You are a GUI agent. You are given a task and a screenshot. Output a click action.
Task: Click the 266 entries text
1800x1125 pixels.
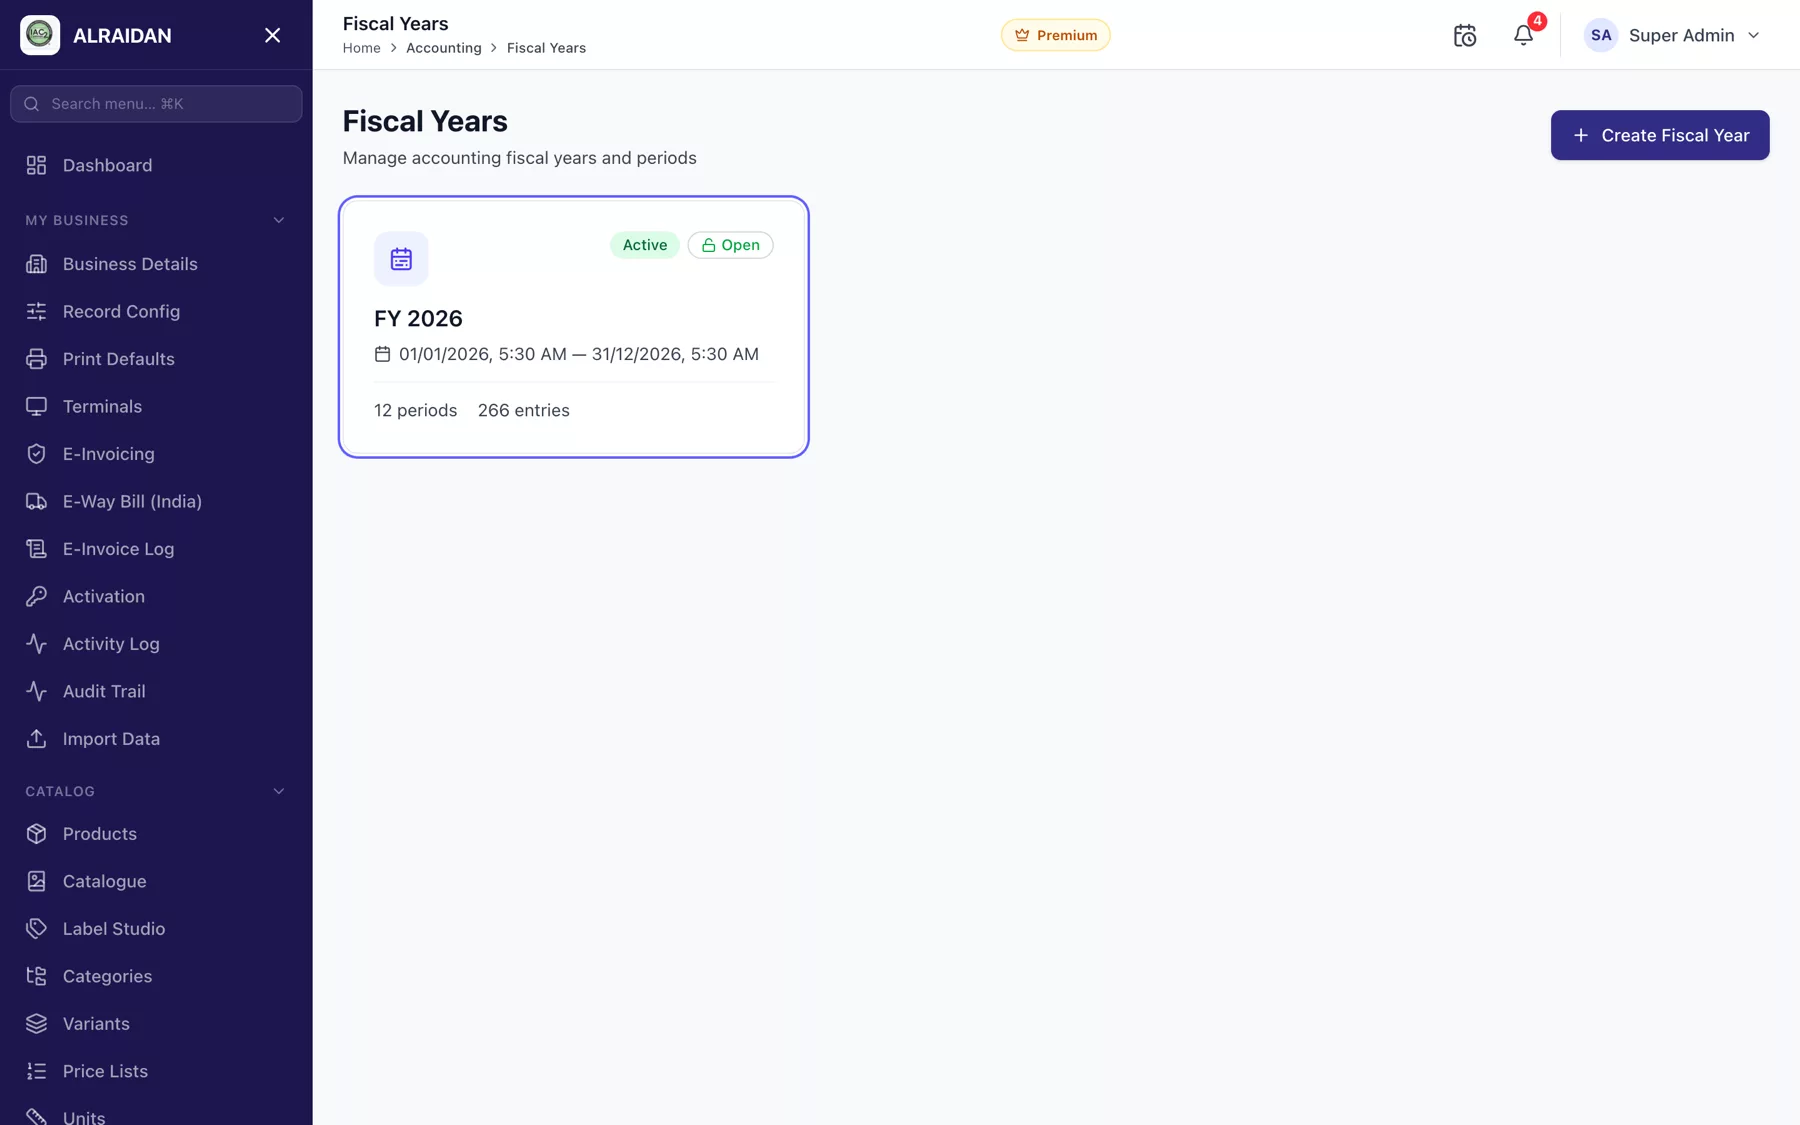(x=523, y=410)
